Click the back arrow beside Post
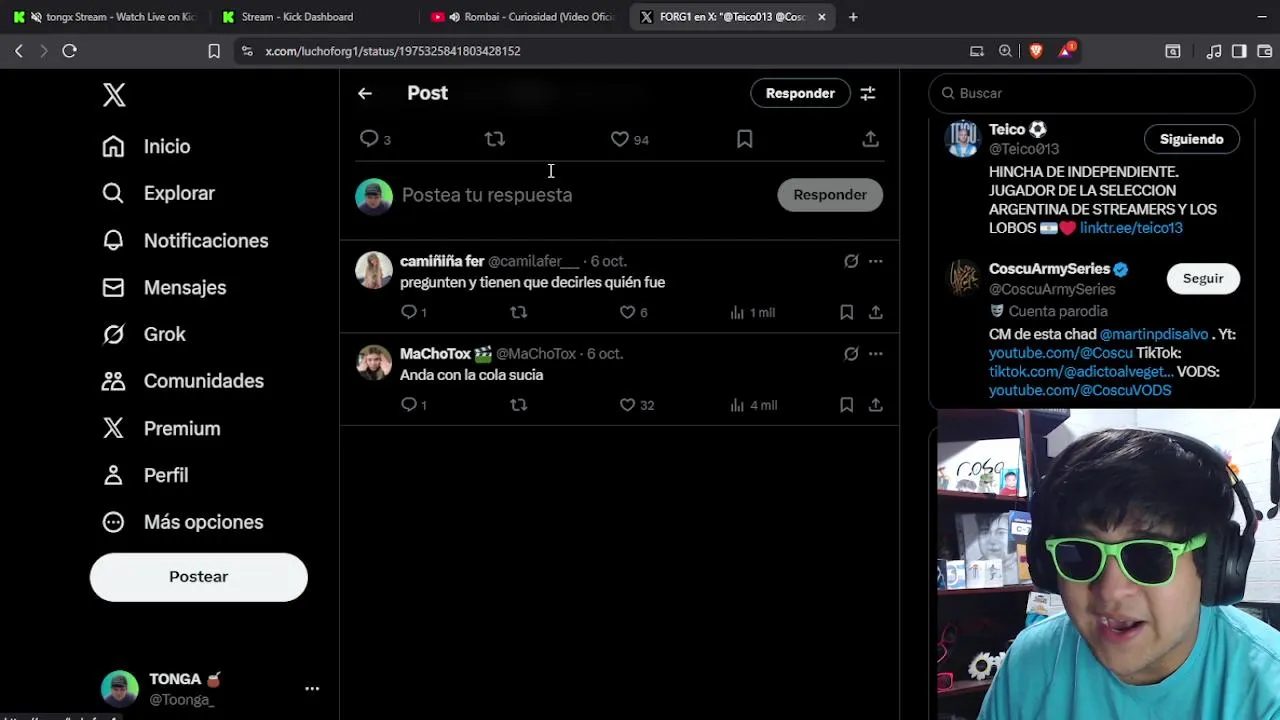The image size is (1280, 720). point(365,93)
